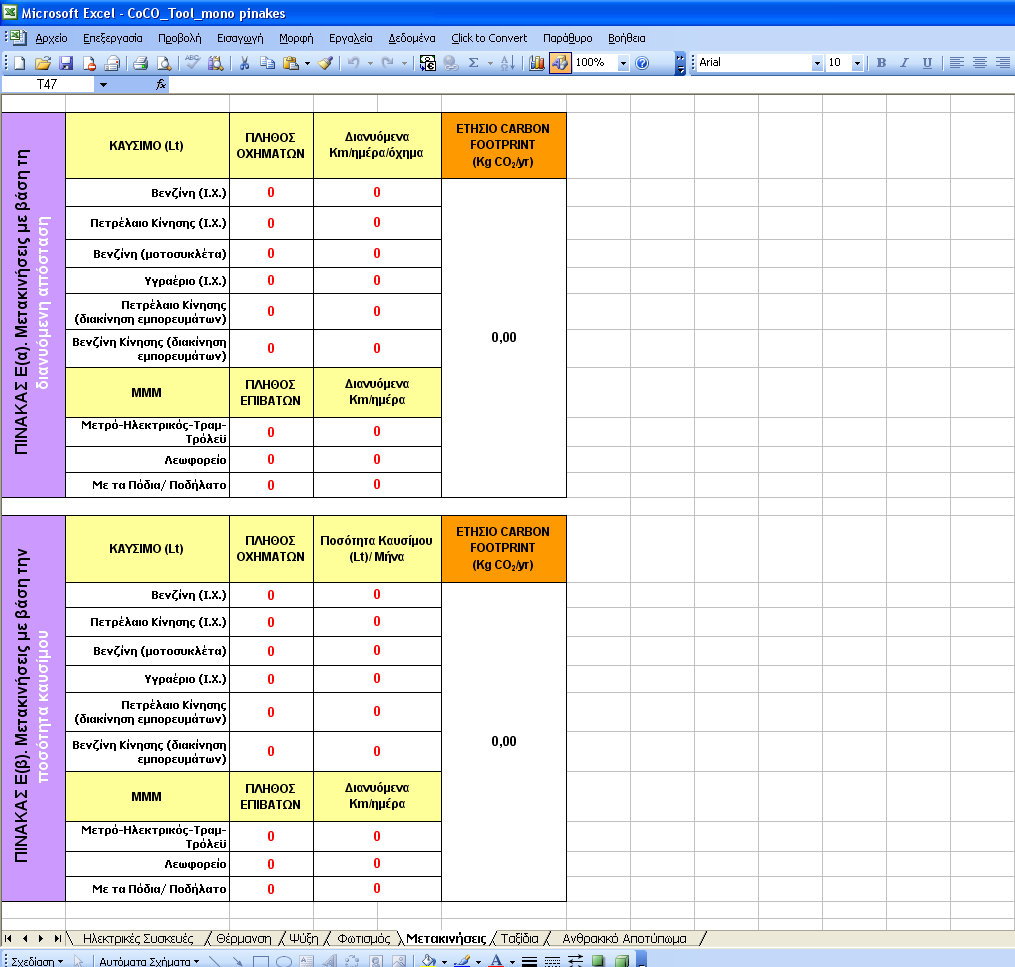The width and height of the screenshot is (1015, 967).
Task: Toggle bold formatting
Action: (x=881, y=63)
